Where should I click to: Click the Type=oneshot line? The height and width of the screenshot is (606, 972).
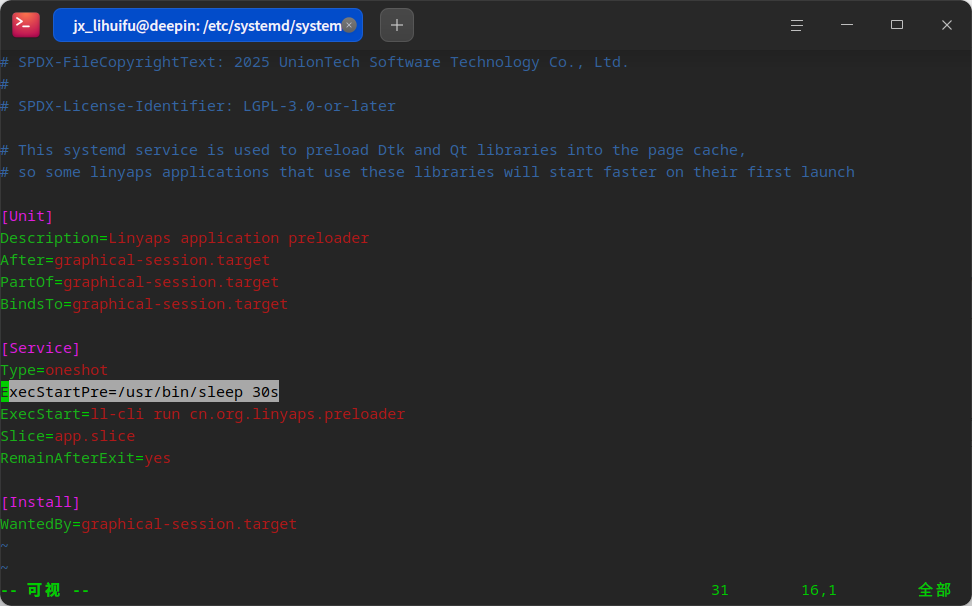pos(54,370)
